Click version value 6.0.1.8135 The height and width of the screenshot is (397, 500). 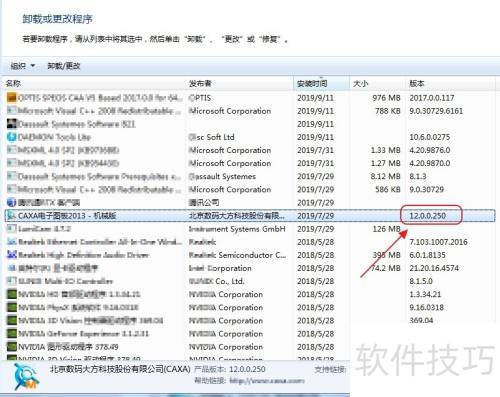(428, 255)
